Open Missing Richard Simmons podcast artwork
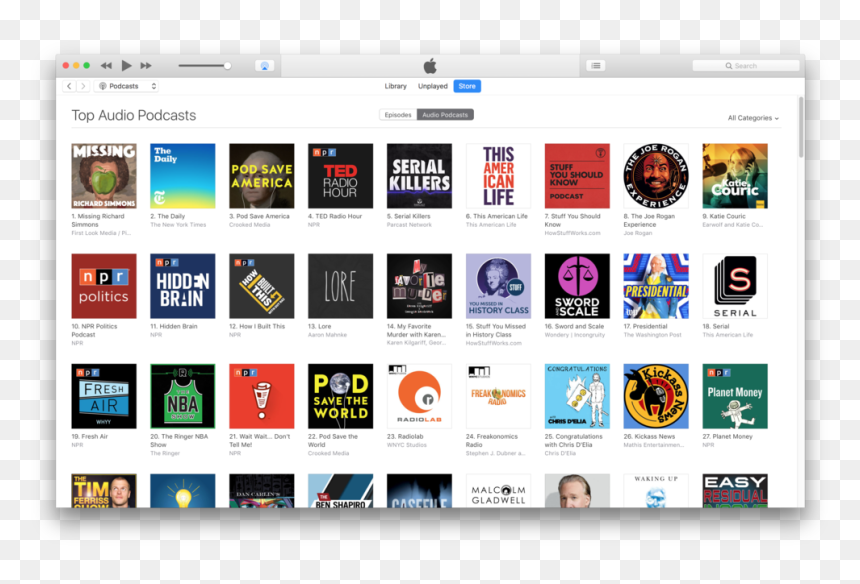The width and height of the screenshot is (860, 584). tap(104, 176)
